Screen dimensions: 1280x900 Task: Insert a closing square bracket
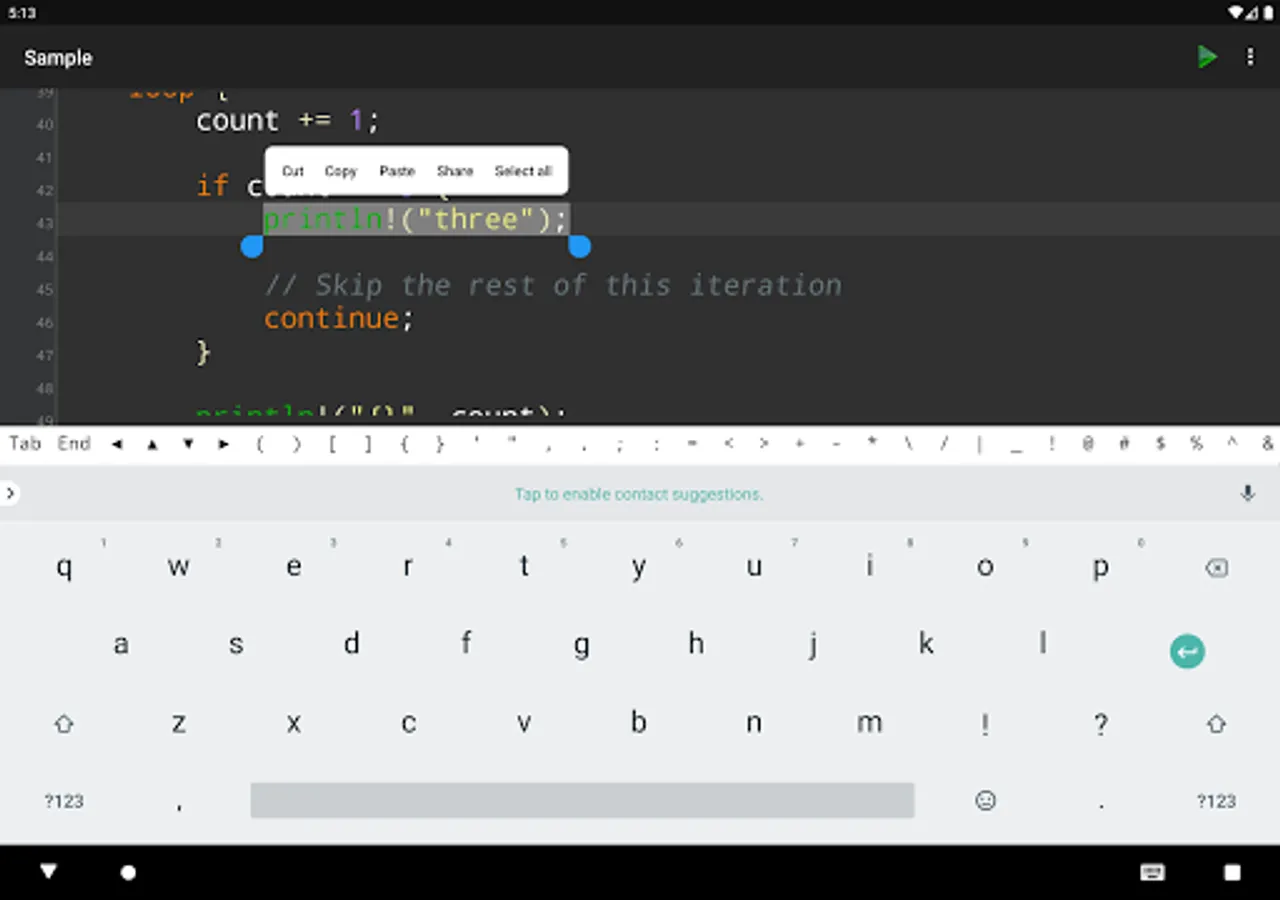click(x=368, y=444)
